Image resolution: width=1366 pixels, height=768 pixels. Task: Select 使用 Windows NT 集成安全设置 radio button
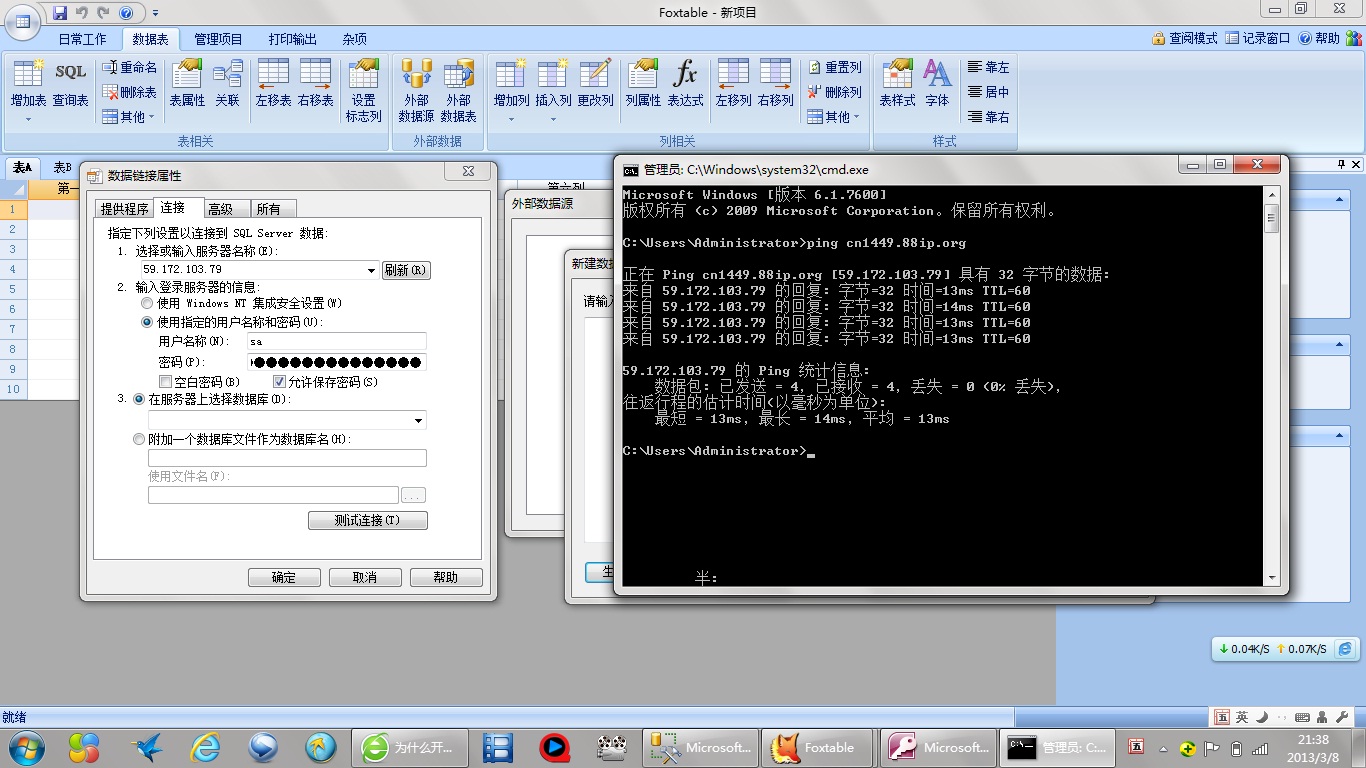(147, 303)
